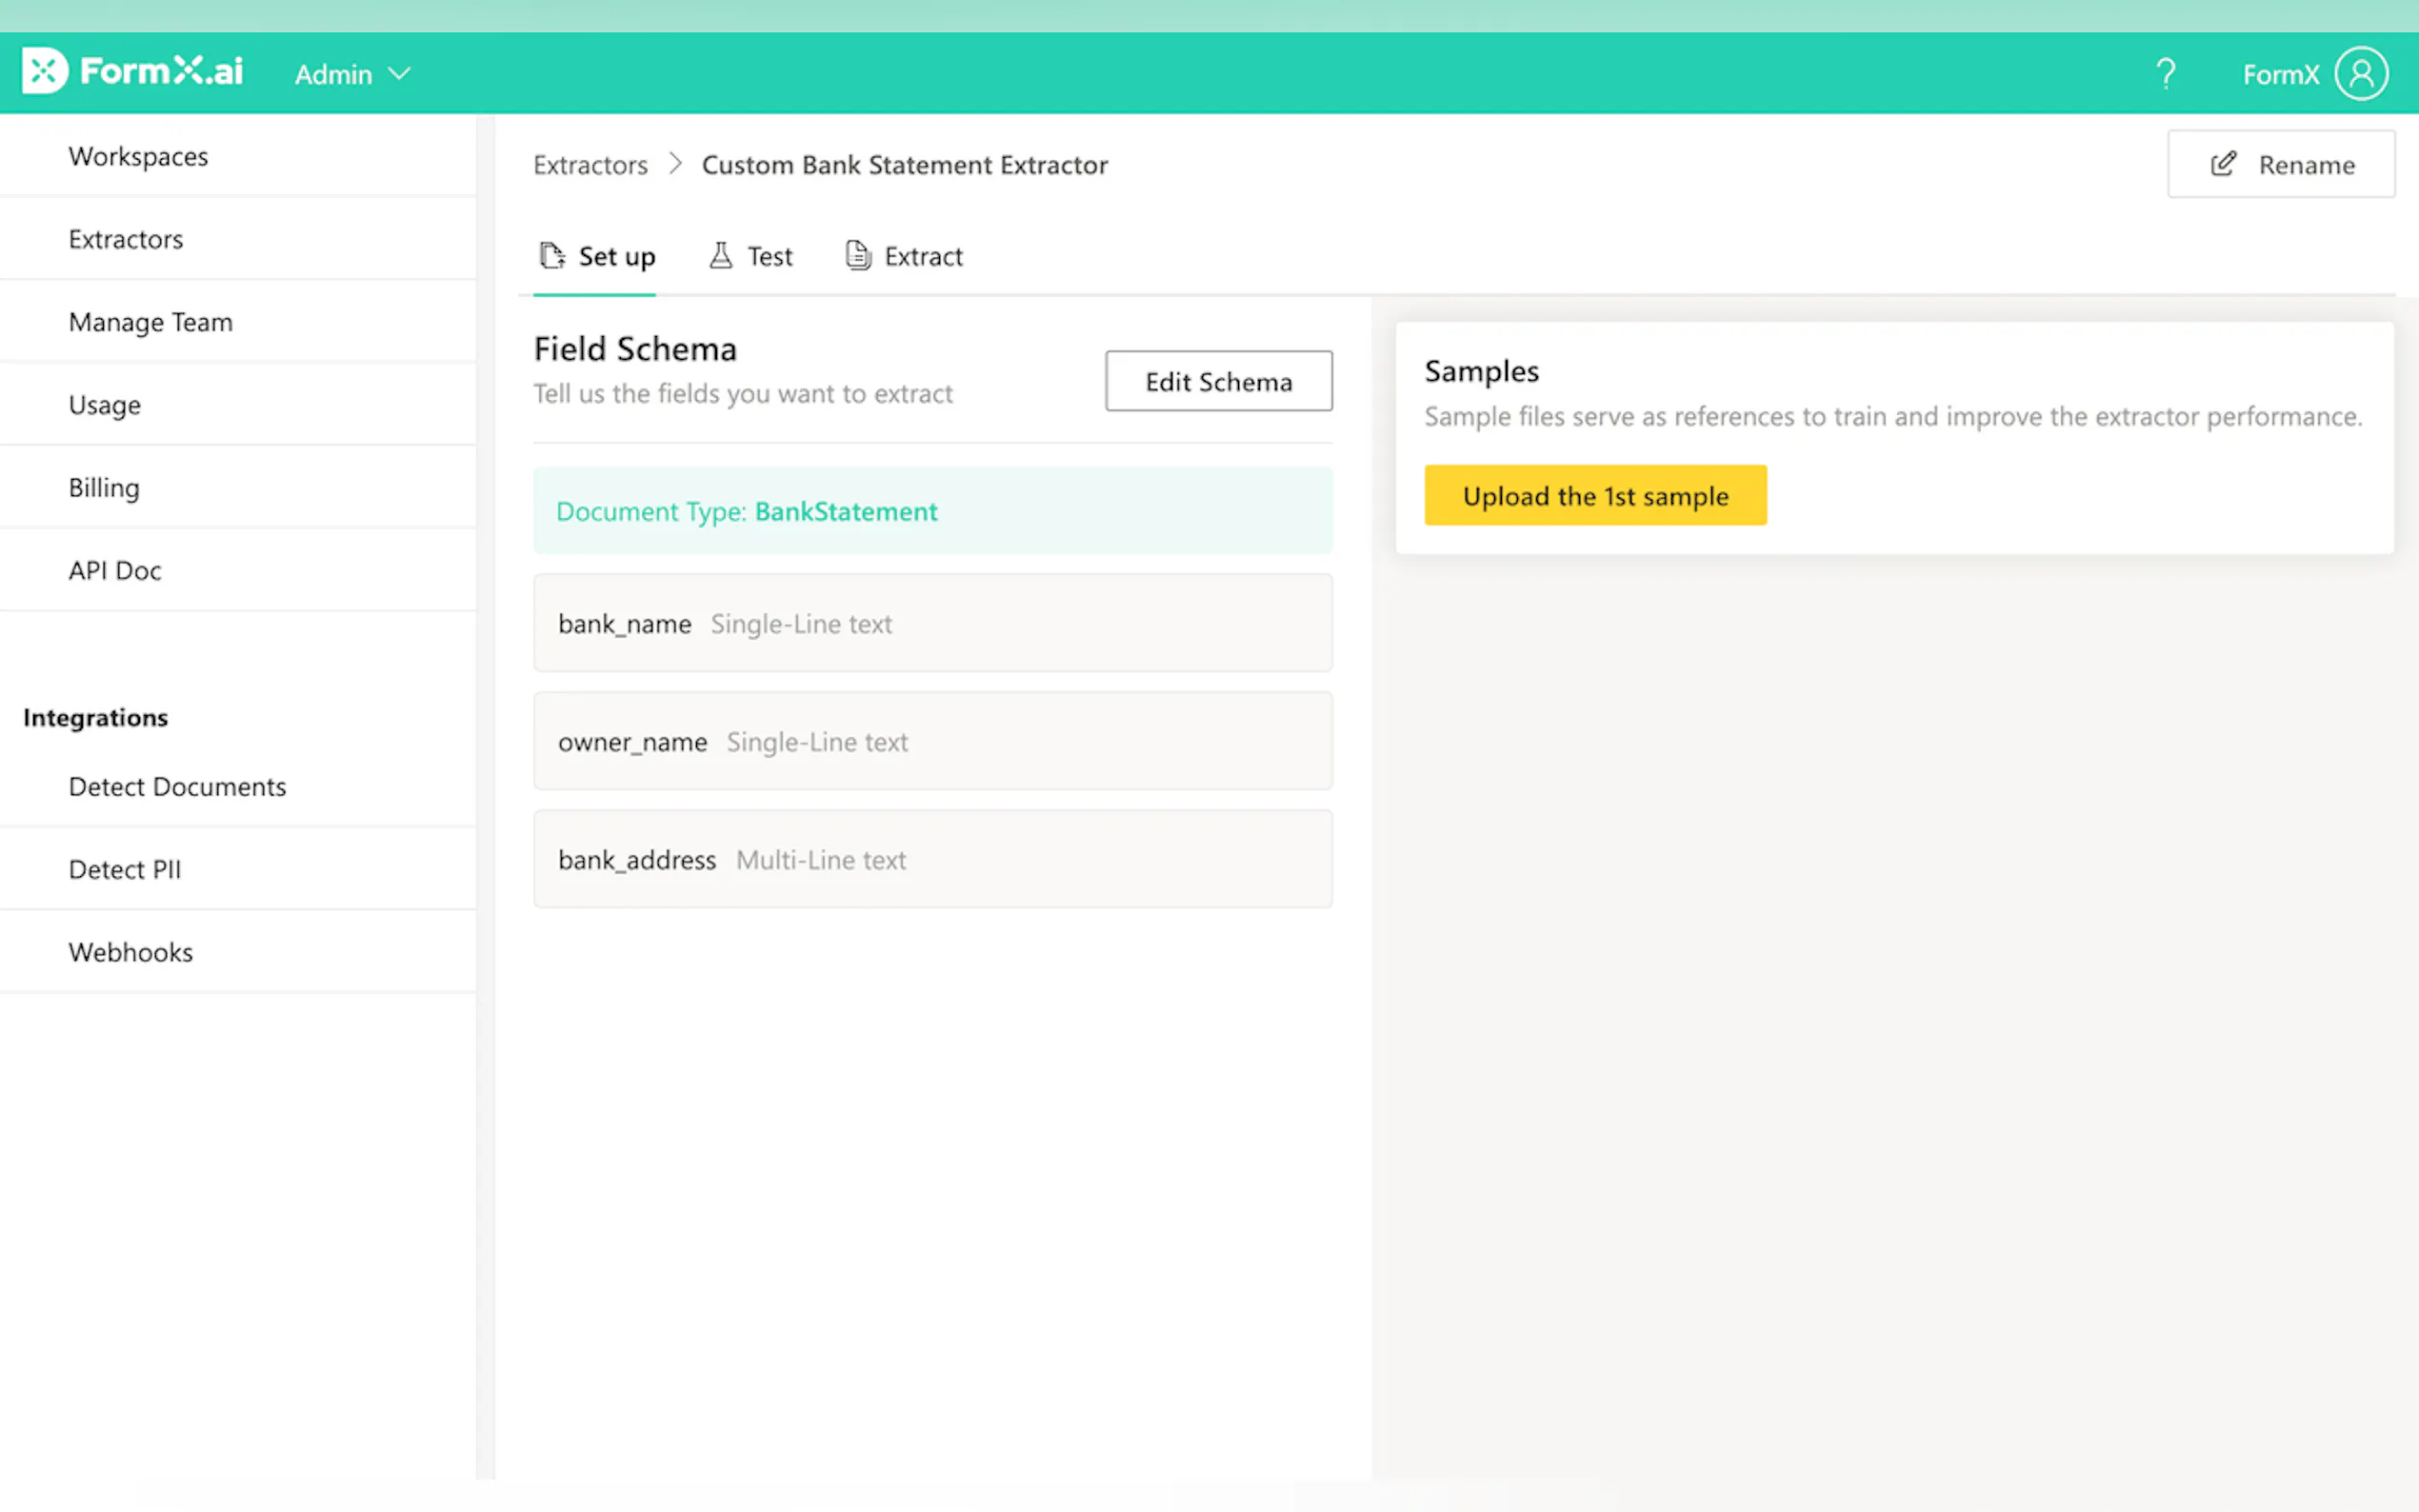
Task: Click the Test flask icon
Action: pos(720,256)
